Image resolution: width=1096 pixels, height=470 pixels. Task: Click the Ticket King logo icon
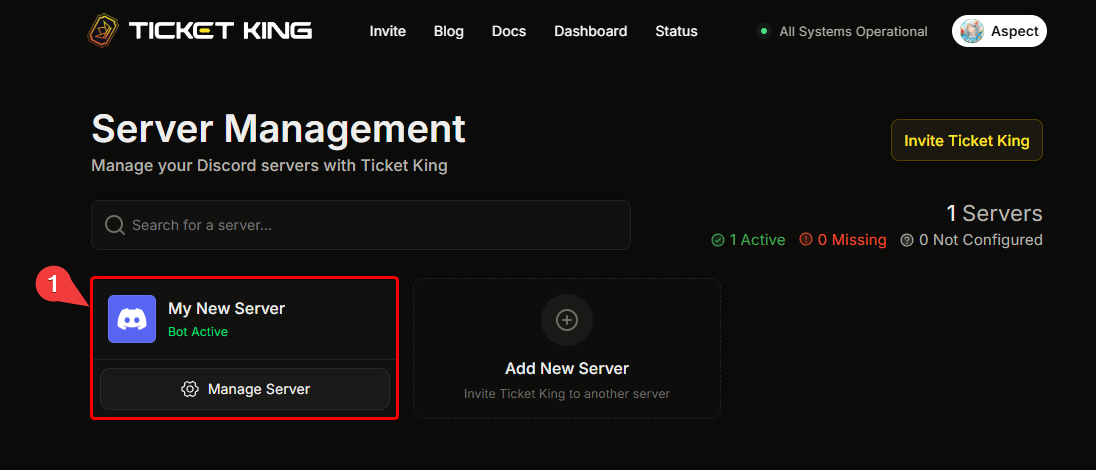click(103, 31)
